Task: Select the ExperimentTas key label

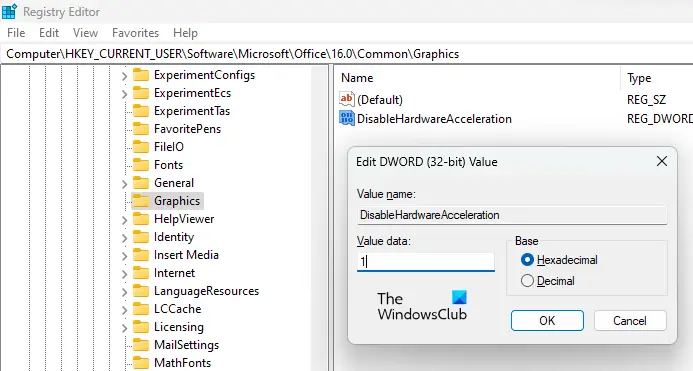Action: [192, 111]
